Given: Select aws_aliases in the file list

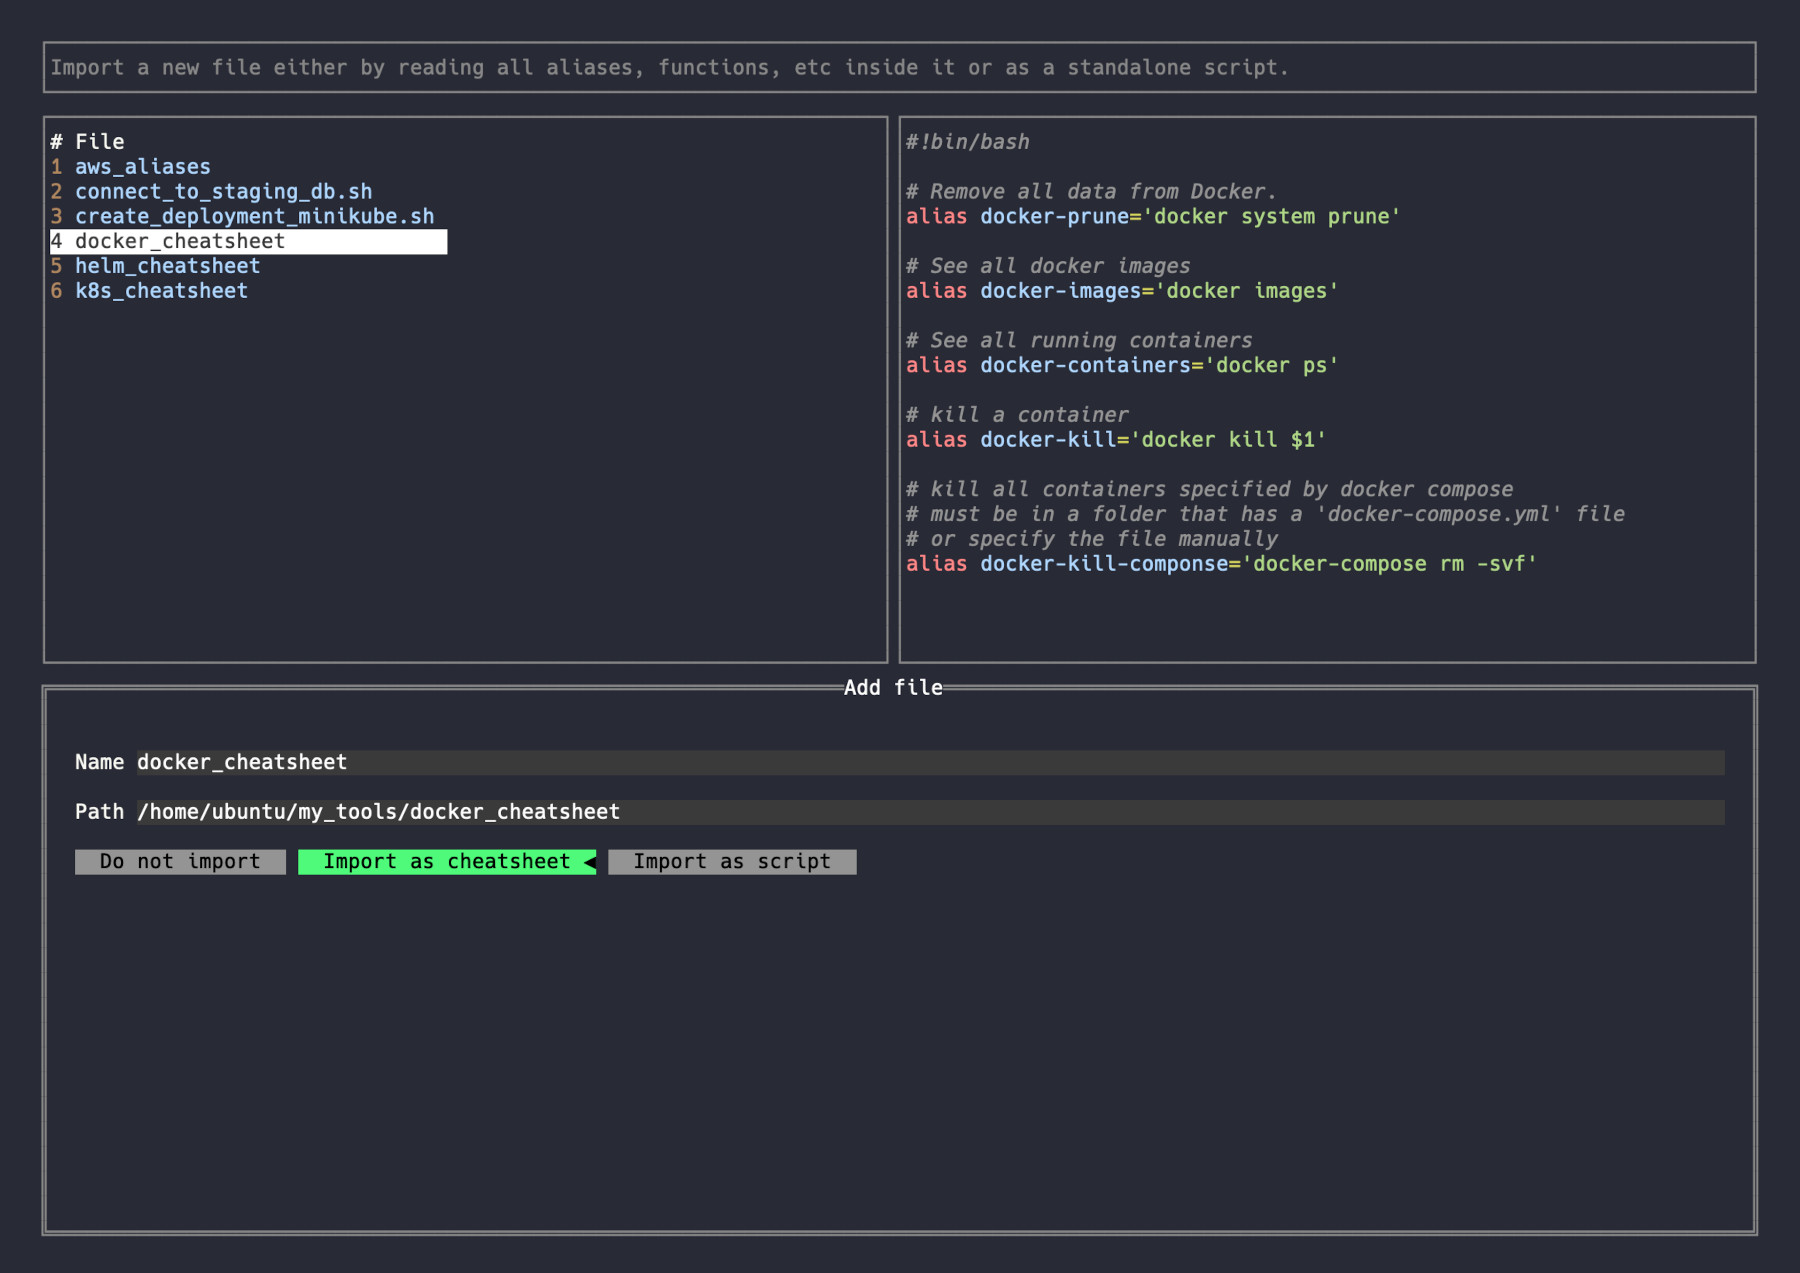Looking at the screenshot, I should click(142, 167).
